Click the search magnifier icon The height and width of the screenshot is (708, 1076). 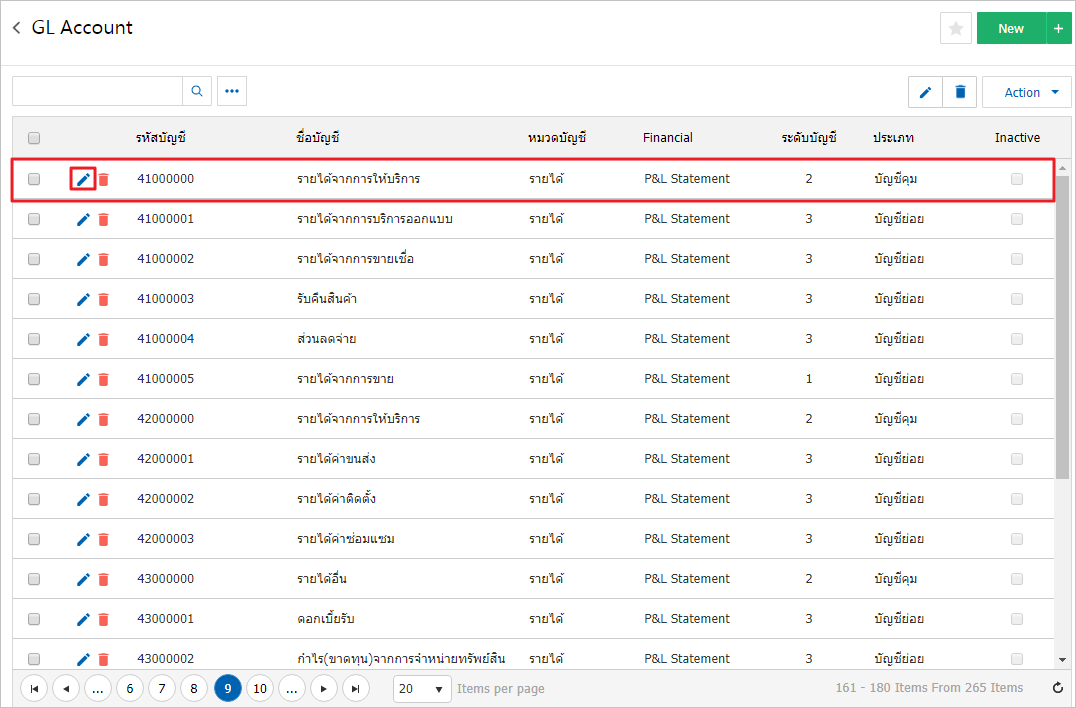tap(197, 91)
